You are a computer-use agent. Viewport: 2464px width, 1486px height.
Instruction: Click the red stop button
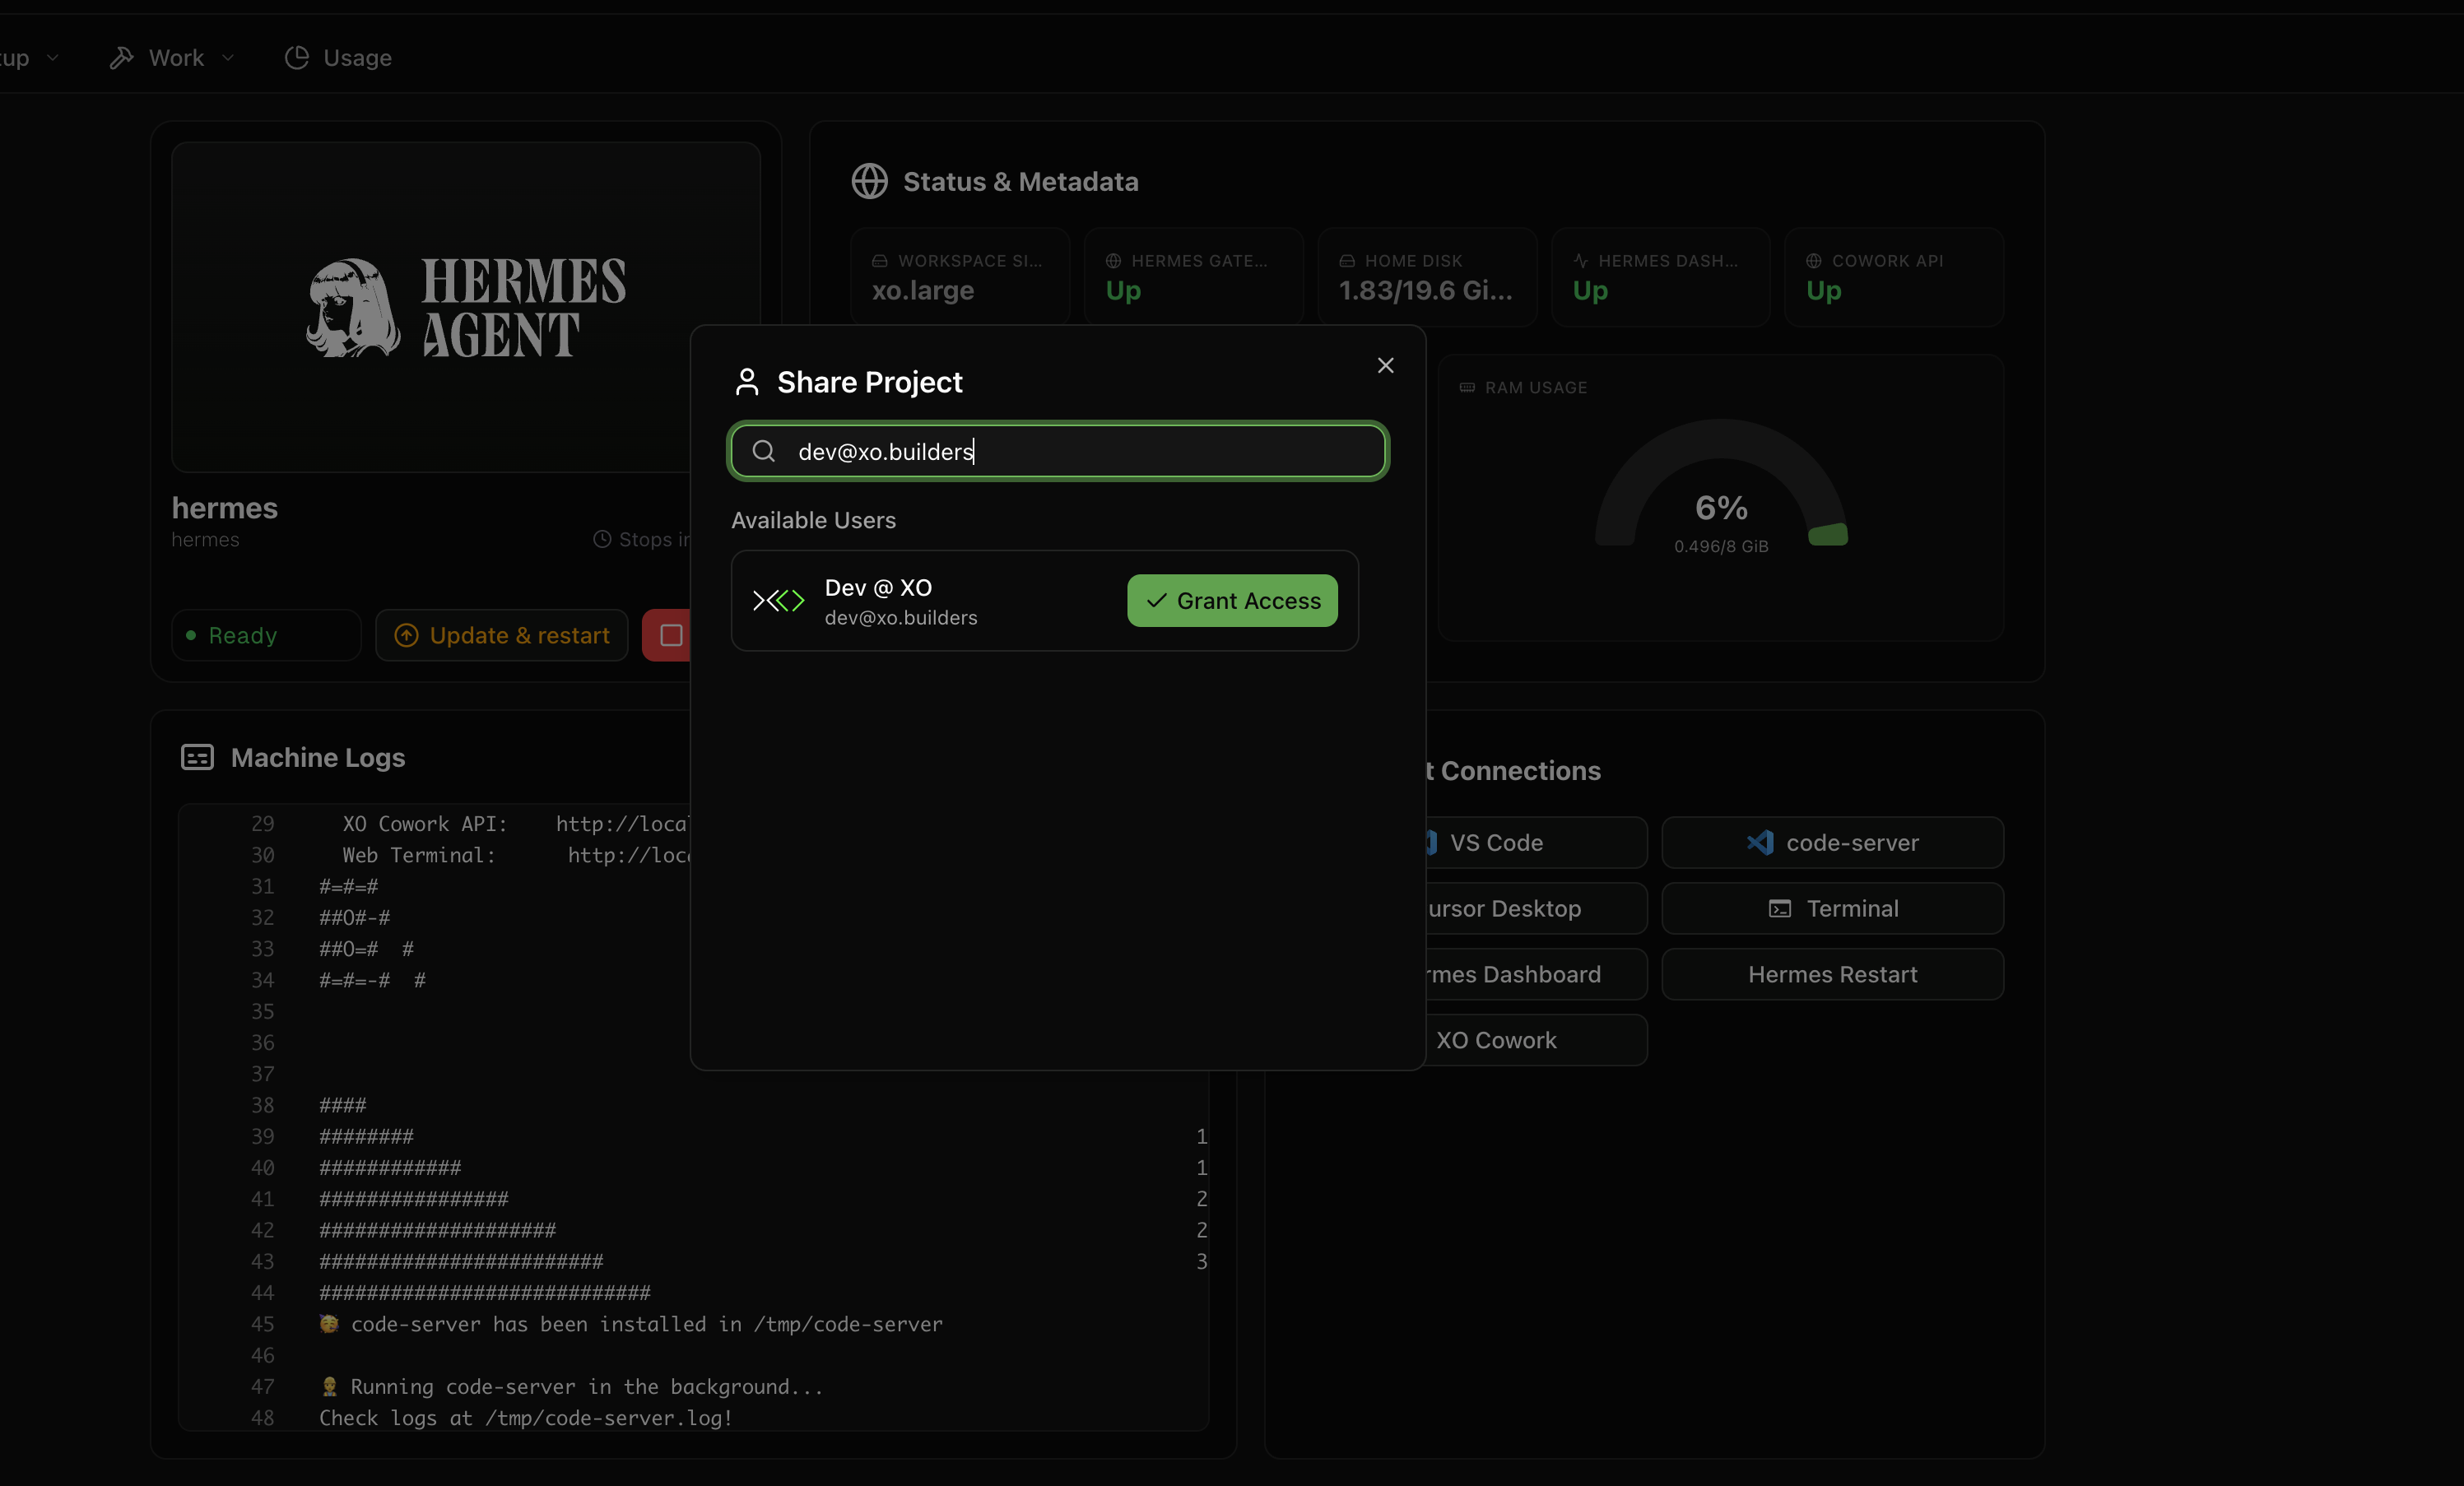pos(667,635)
